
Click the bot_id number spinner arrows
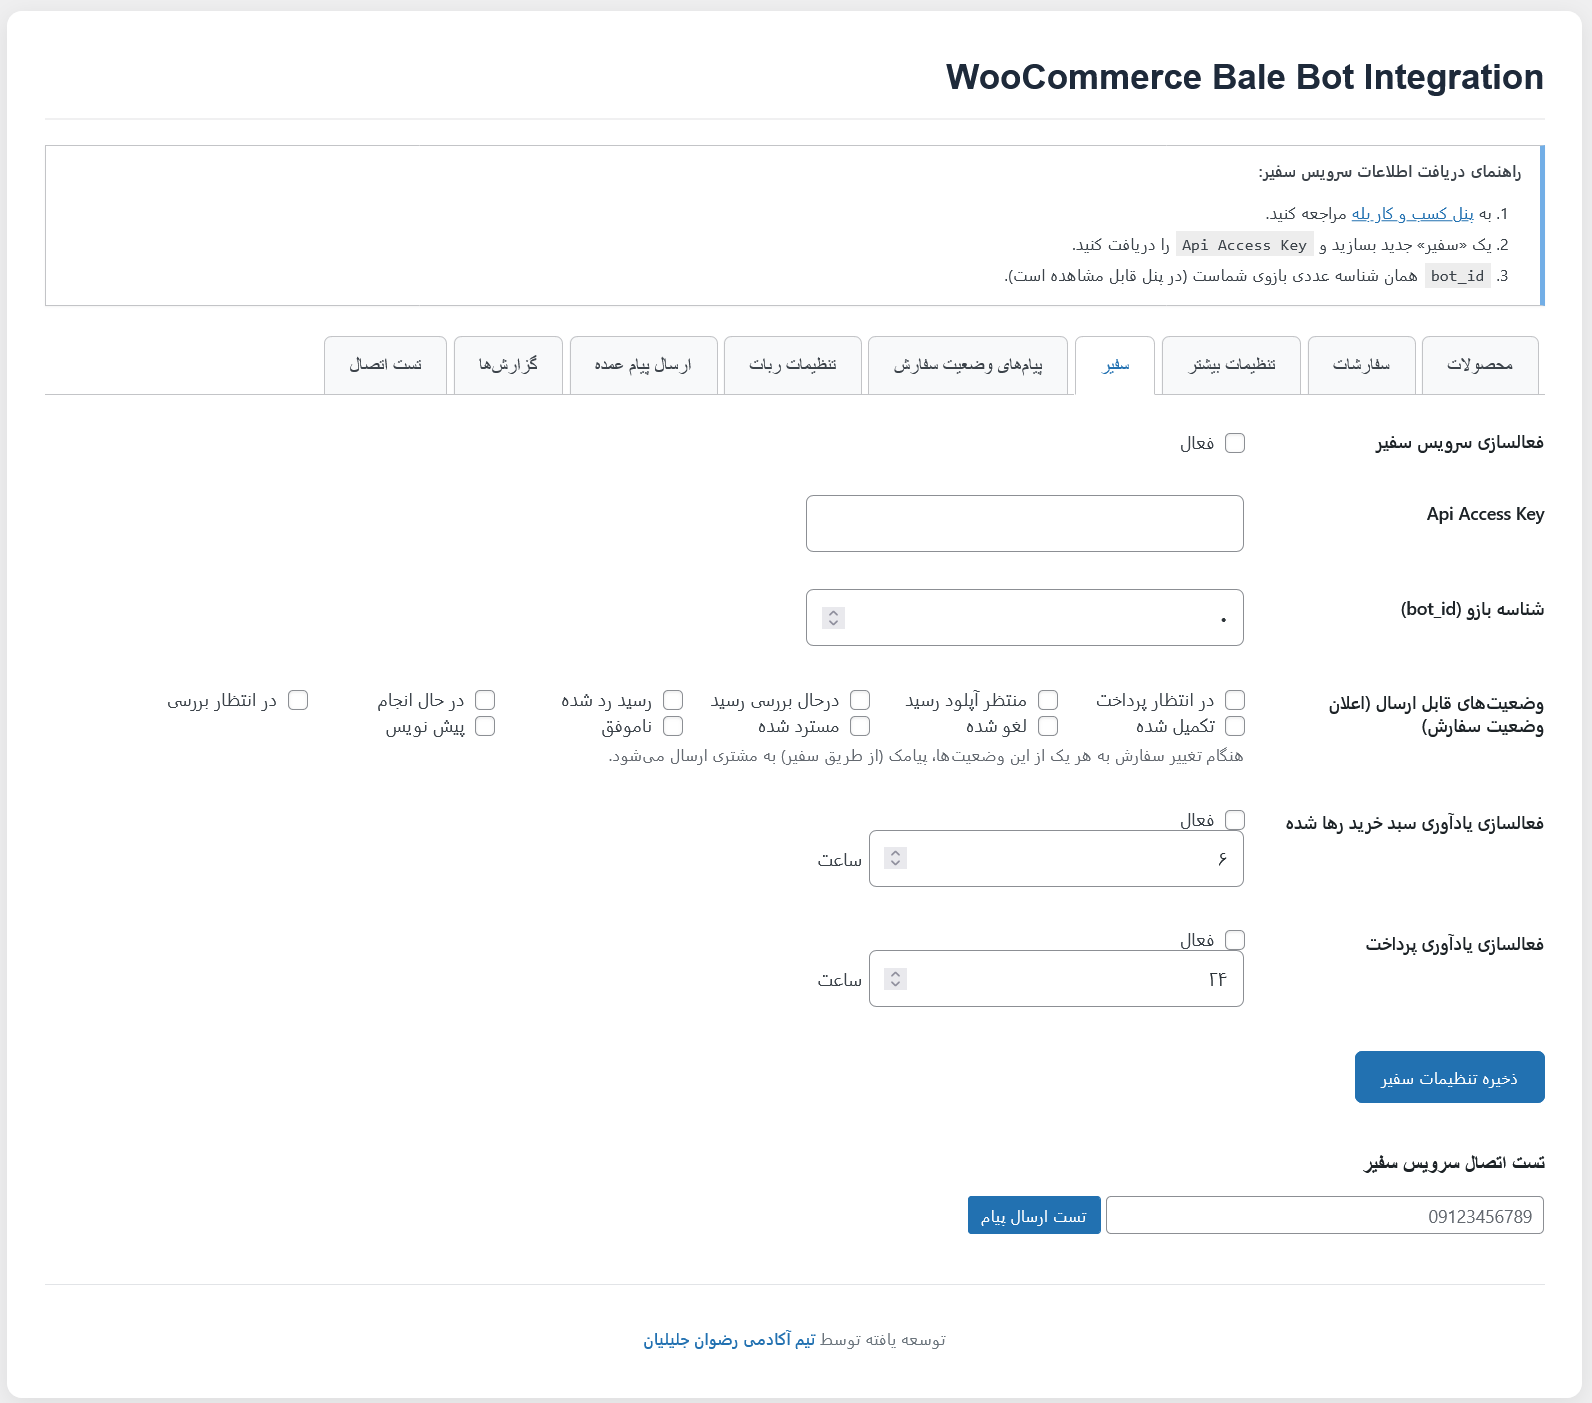pos(834,618)
